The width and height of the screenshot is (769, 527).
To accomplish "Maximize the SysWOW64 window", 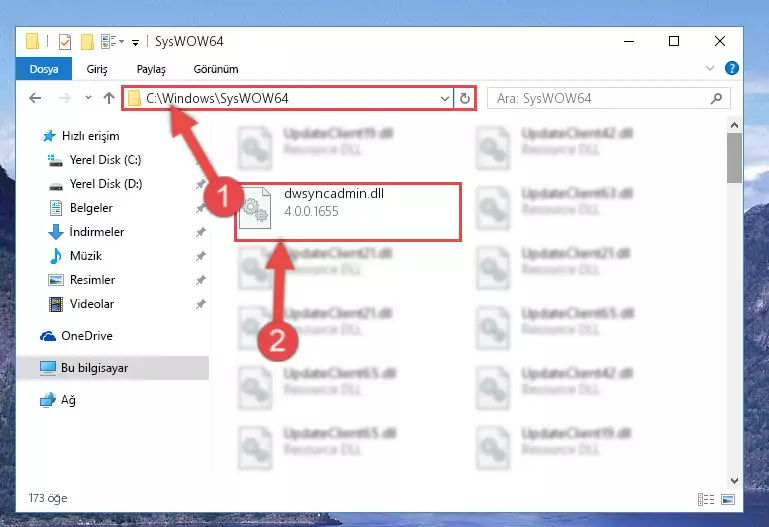I will tap(674, 42).
